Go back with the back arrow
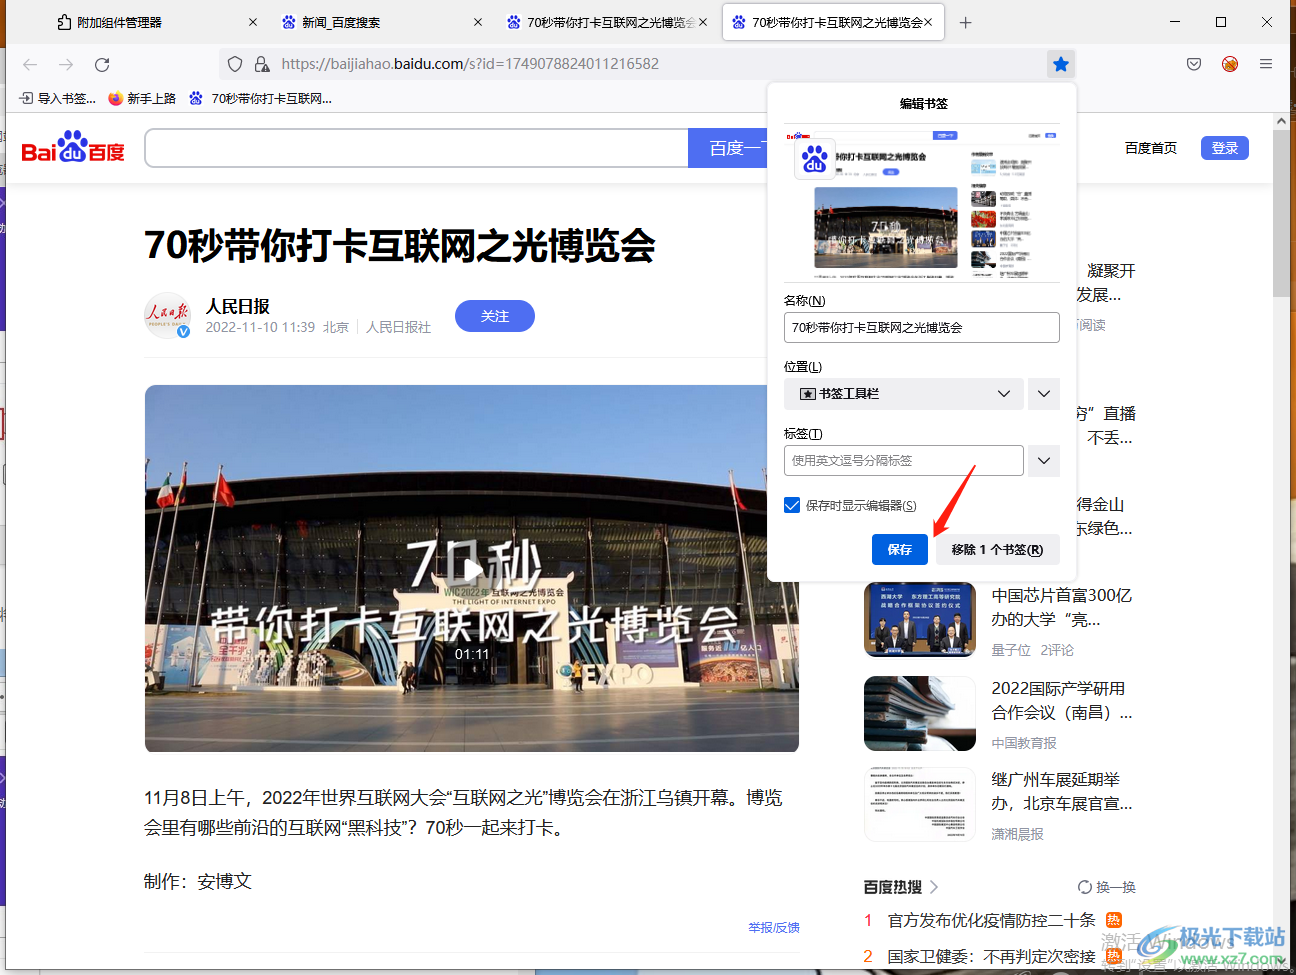Viewport: 1296px width, 975px height. click(x=30, y=64)
